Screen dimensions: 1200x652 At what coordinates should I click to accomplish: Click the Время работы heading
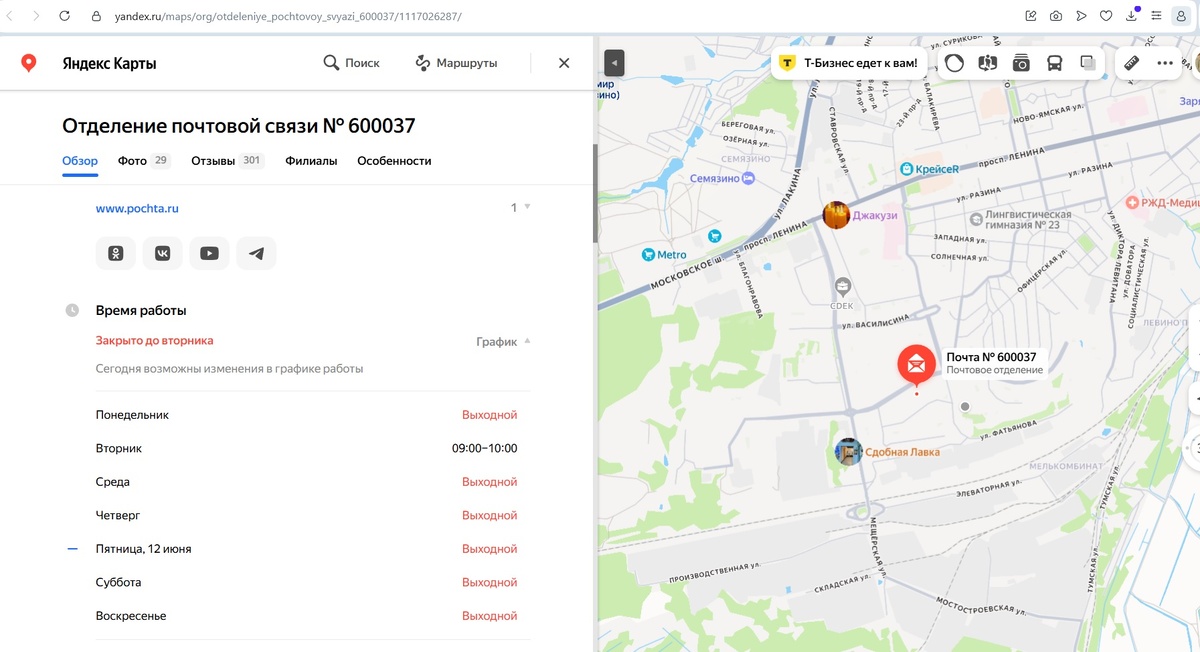[141, 310]
